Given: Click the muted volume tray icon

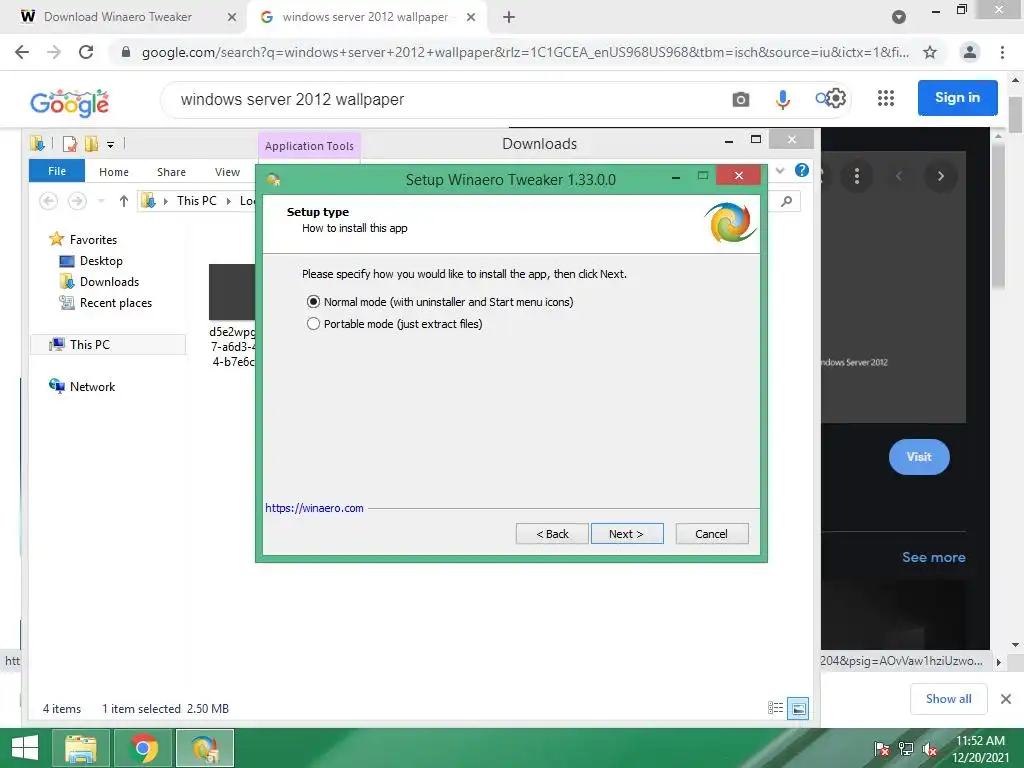Looking at the screenshot, I should pyautogui.click(x=930, y=749).
